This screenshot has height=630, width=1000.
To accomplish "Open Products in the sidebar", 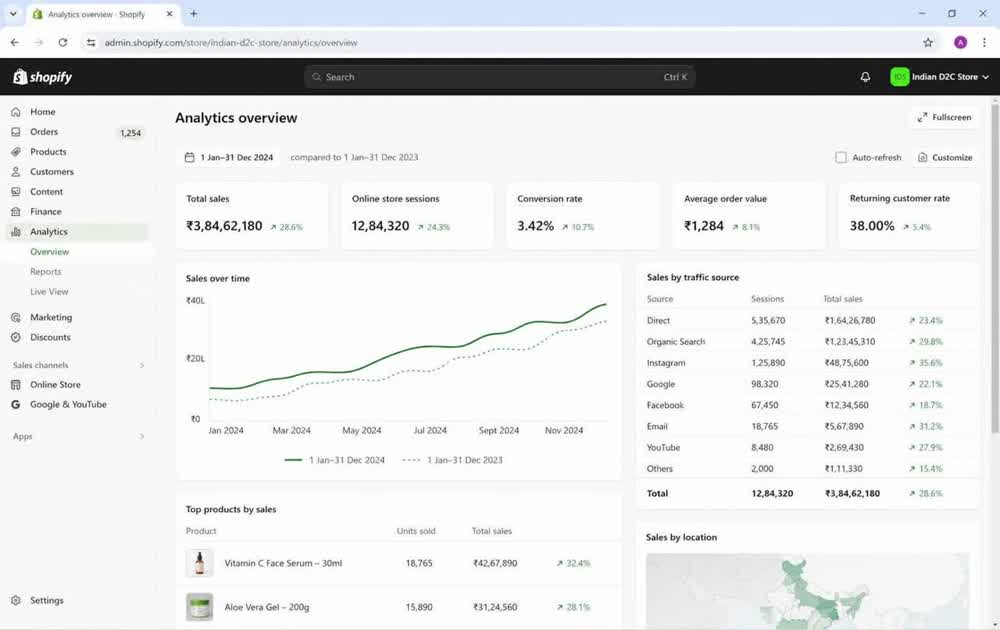I will tap(77, 152).
